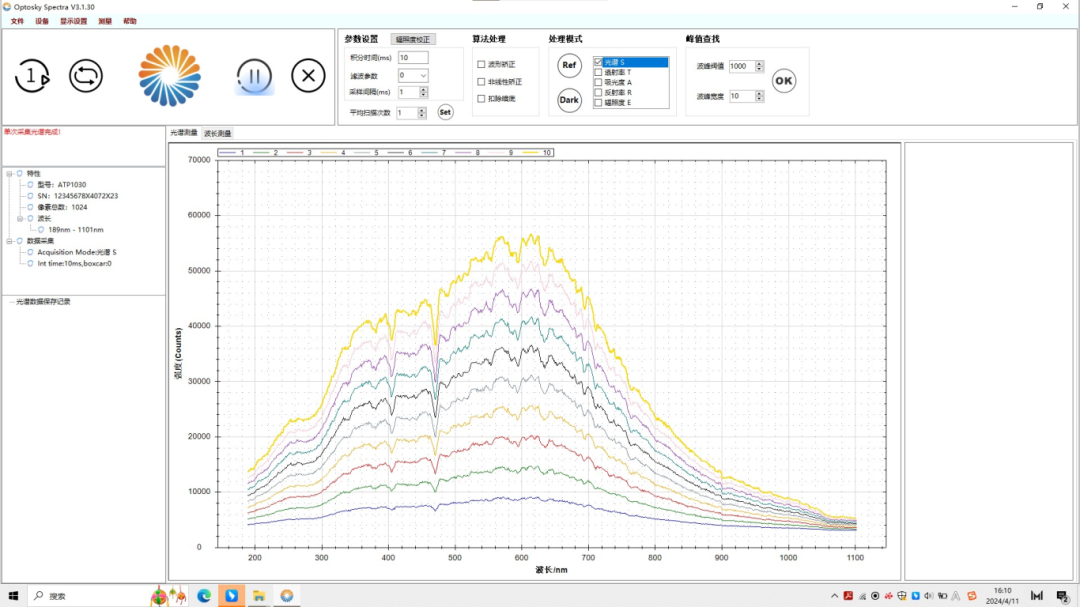Click the volume tray icon
The width and height of the screenshot is (1080, 607).
pyautogui.click(x=929, y=596)
